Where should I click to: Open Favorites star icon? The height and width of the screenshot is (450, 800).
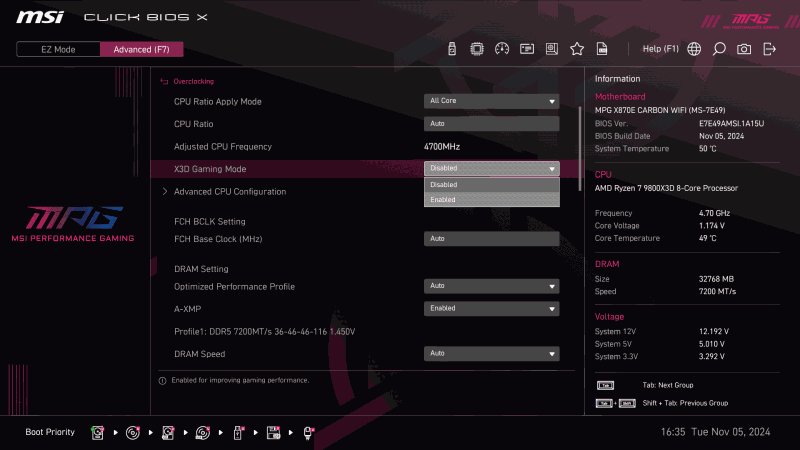click(x=577, y=49)
